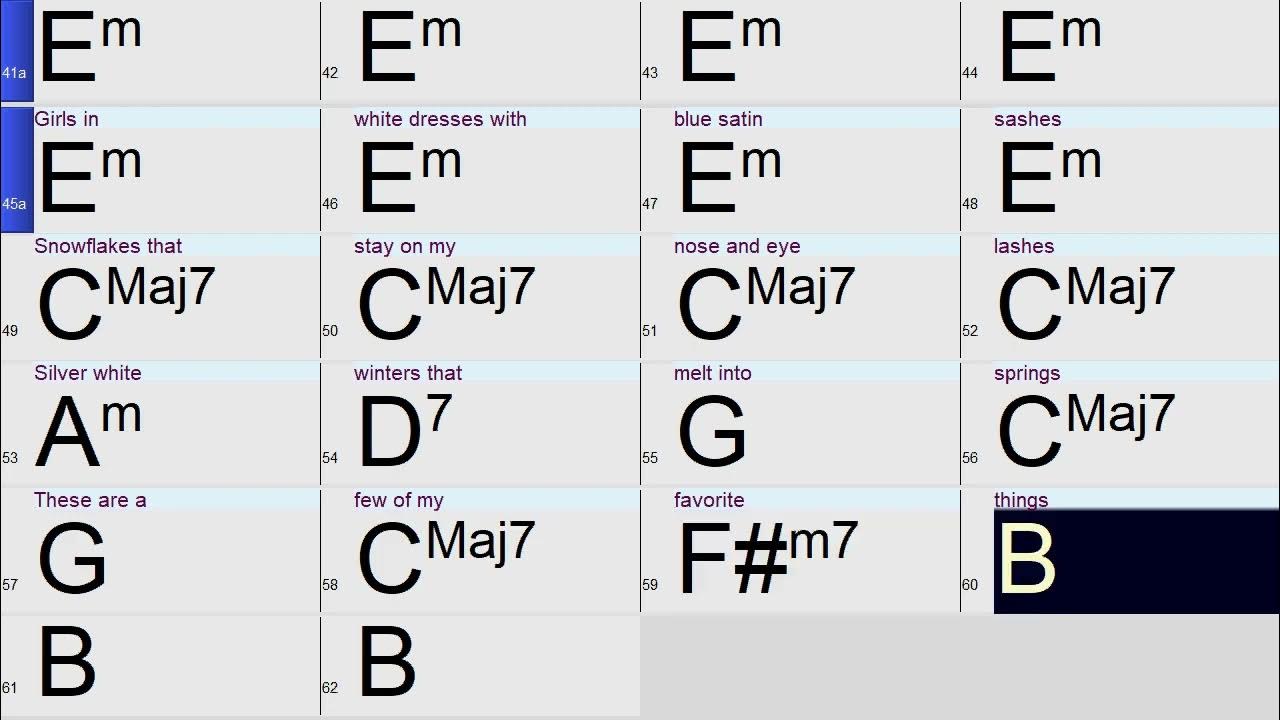Click the blue part marker at bar 41a
The image size is (1280, 720).
coord(16,50)
